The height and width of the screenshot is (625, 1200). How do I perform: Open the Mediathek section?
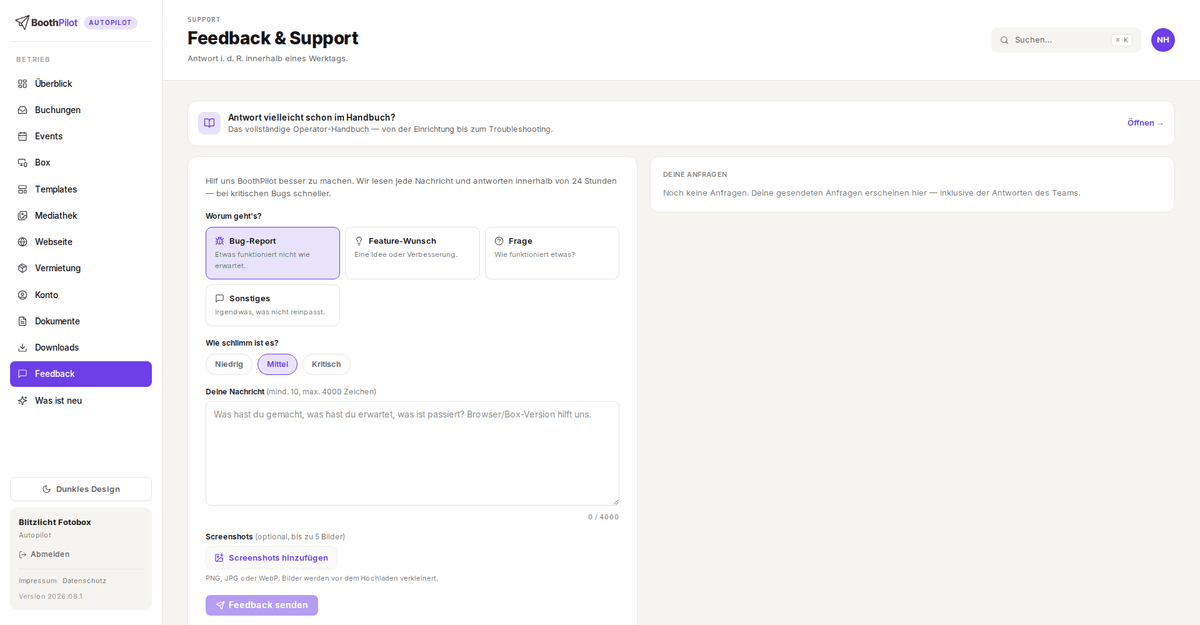81,215
